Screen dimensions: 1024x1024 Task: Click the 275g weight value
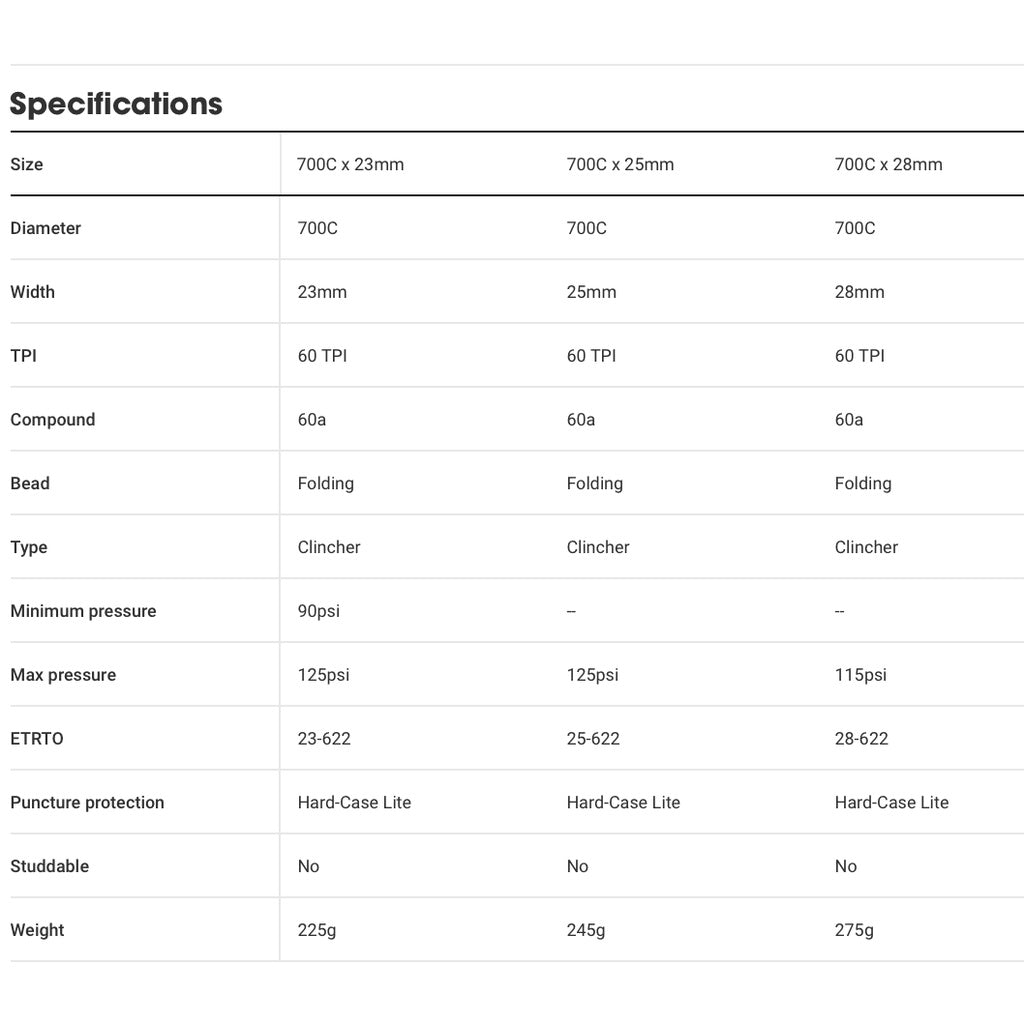point(854,930)
